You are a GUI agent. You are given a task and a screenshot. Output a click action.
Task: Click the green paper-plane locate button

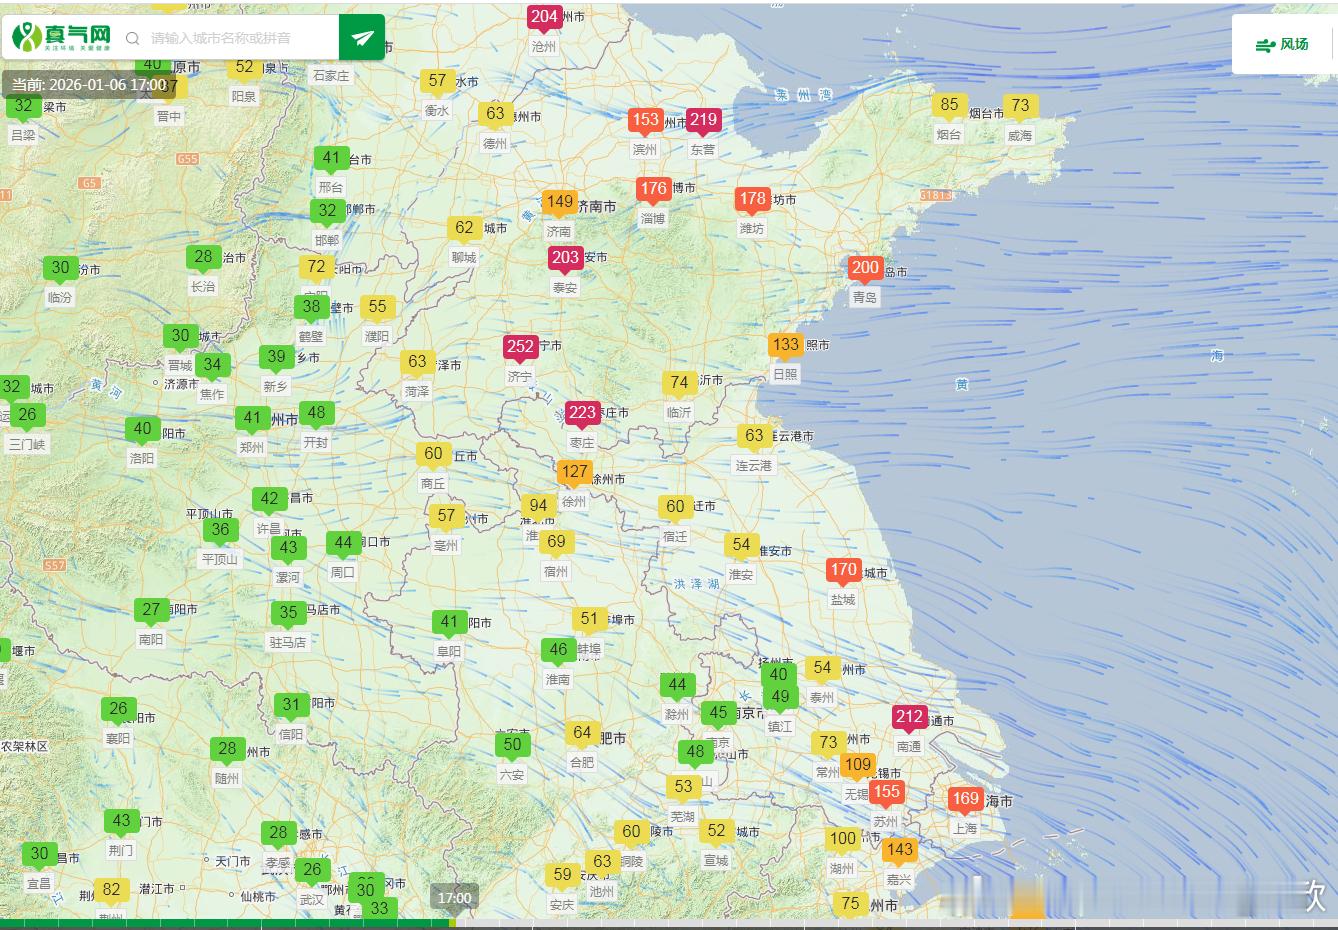[362, 38]
